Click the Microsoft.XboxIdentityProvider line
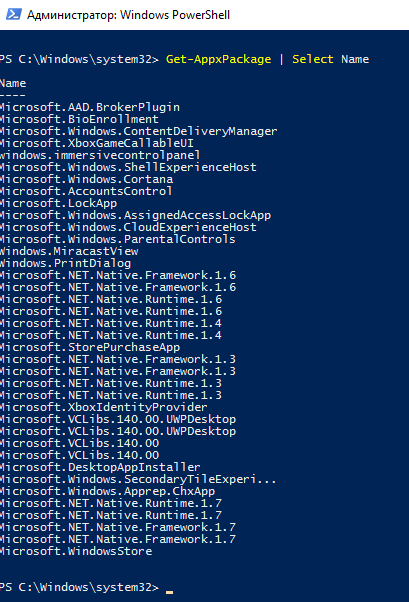Viewport: 409px width, 602px height. 104,407
